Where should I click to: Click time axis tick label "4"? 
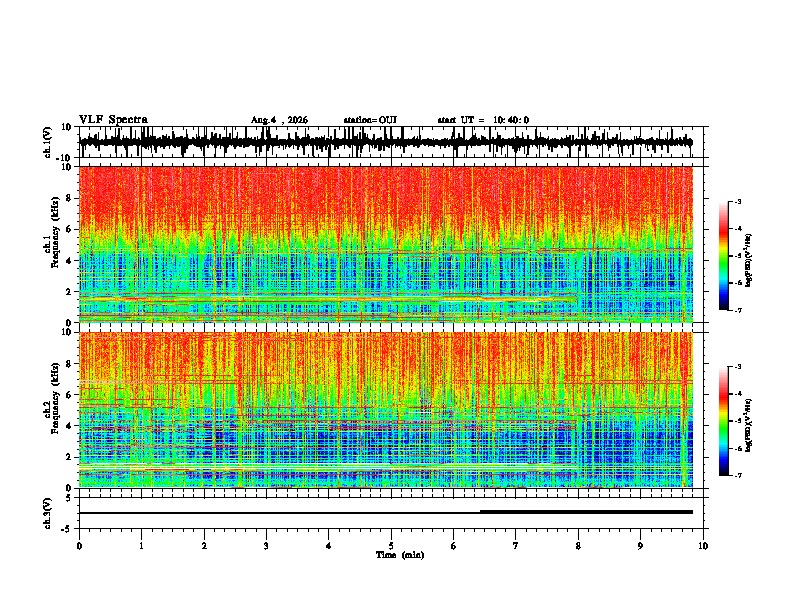click(x=329, y=546)
